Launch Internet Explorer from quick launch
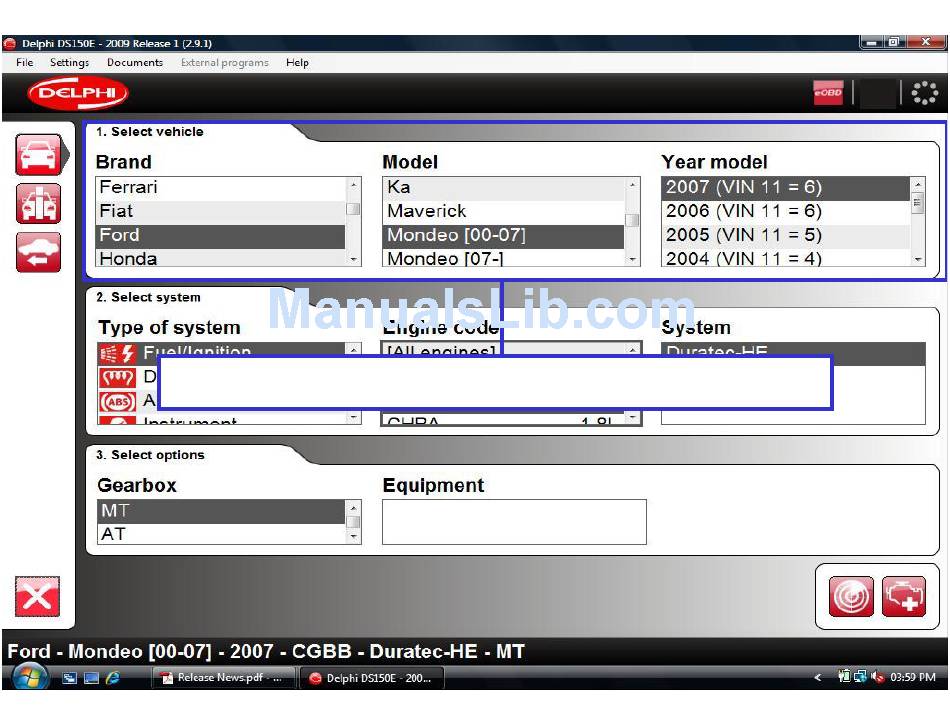 pyautogui.click(x=113, y=678)
